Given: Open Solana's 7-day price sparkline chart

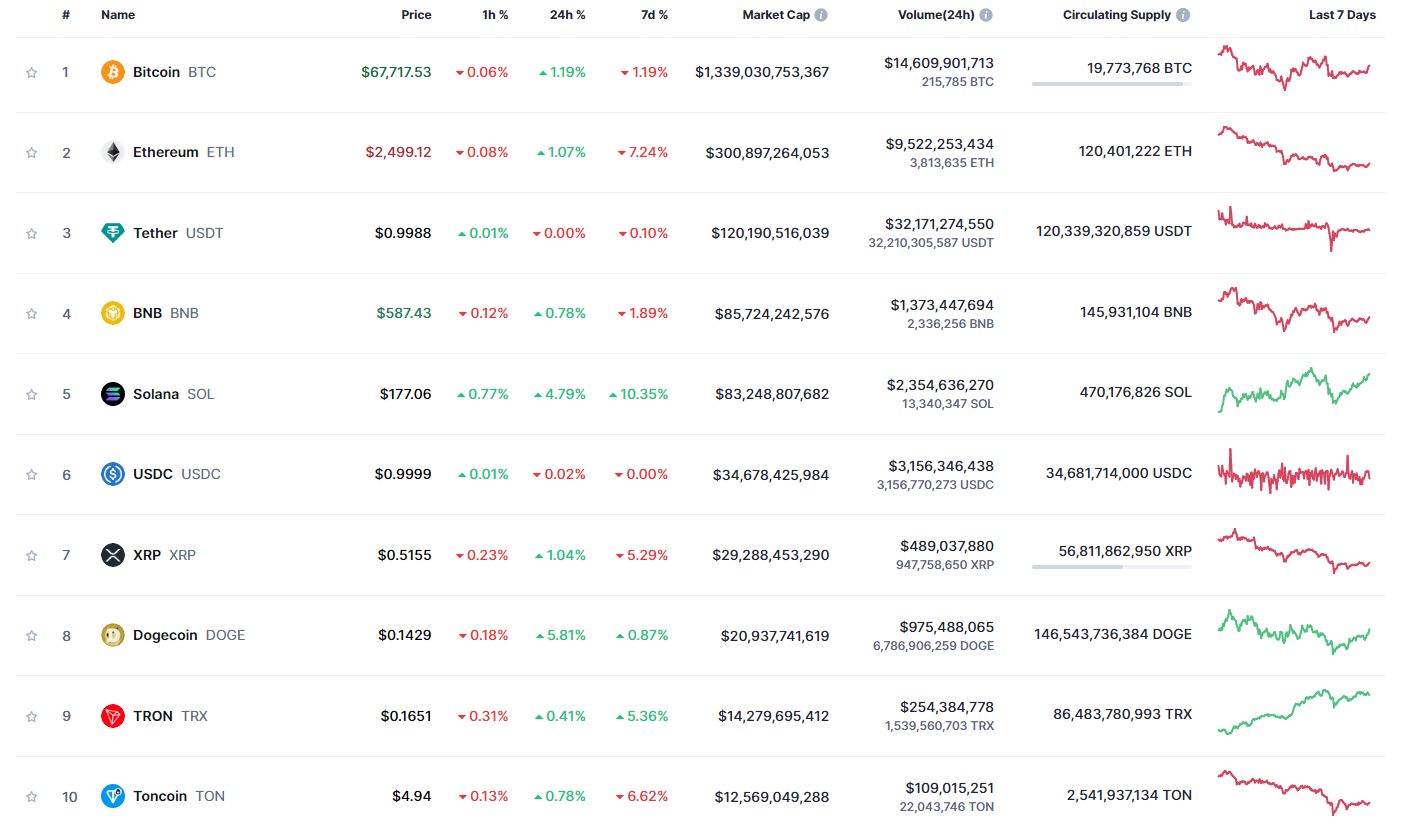Looking at the screenshot, I should tap(1294, 391).
